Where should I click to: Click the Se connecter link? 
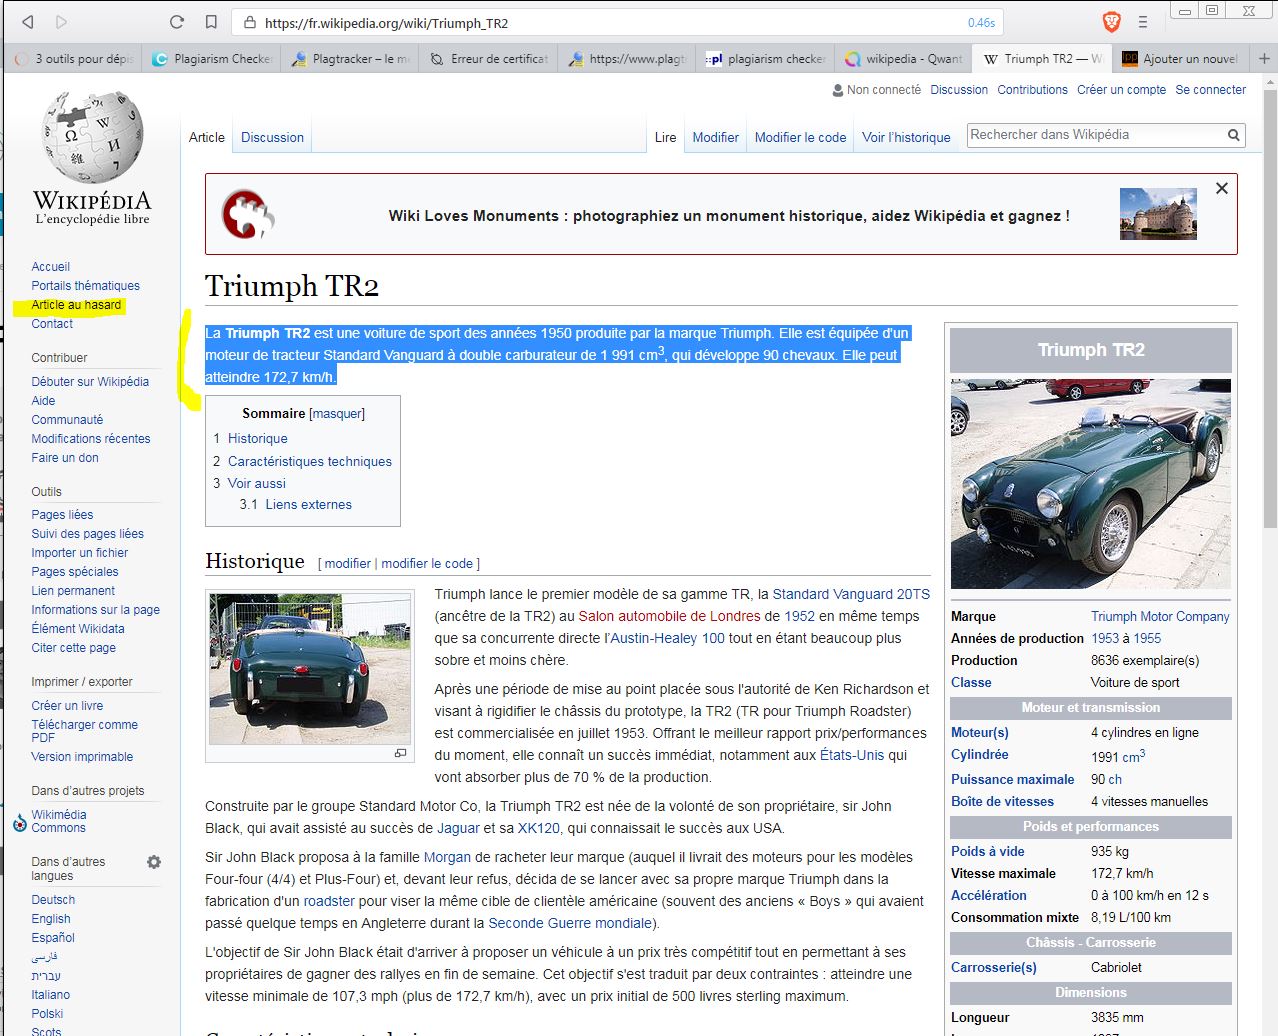coord(1210,90)
